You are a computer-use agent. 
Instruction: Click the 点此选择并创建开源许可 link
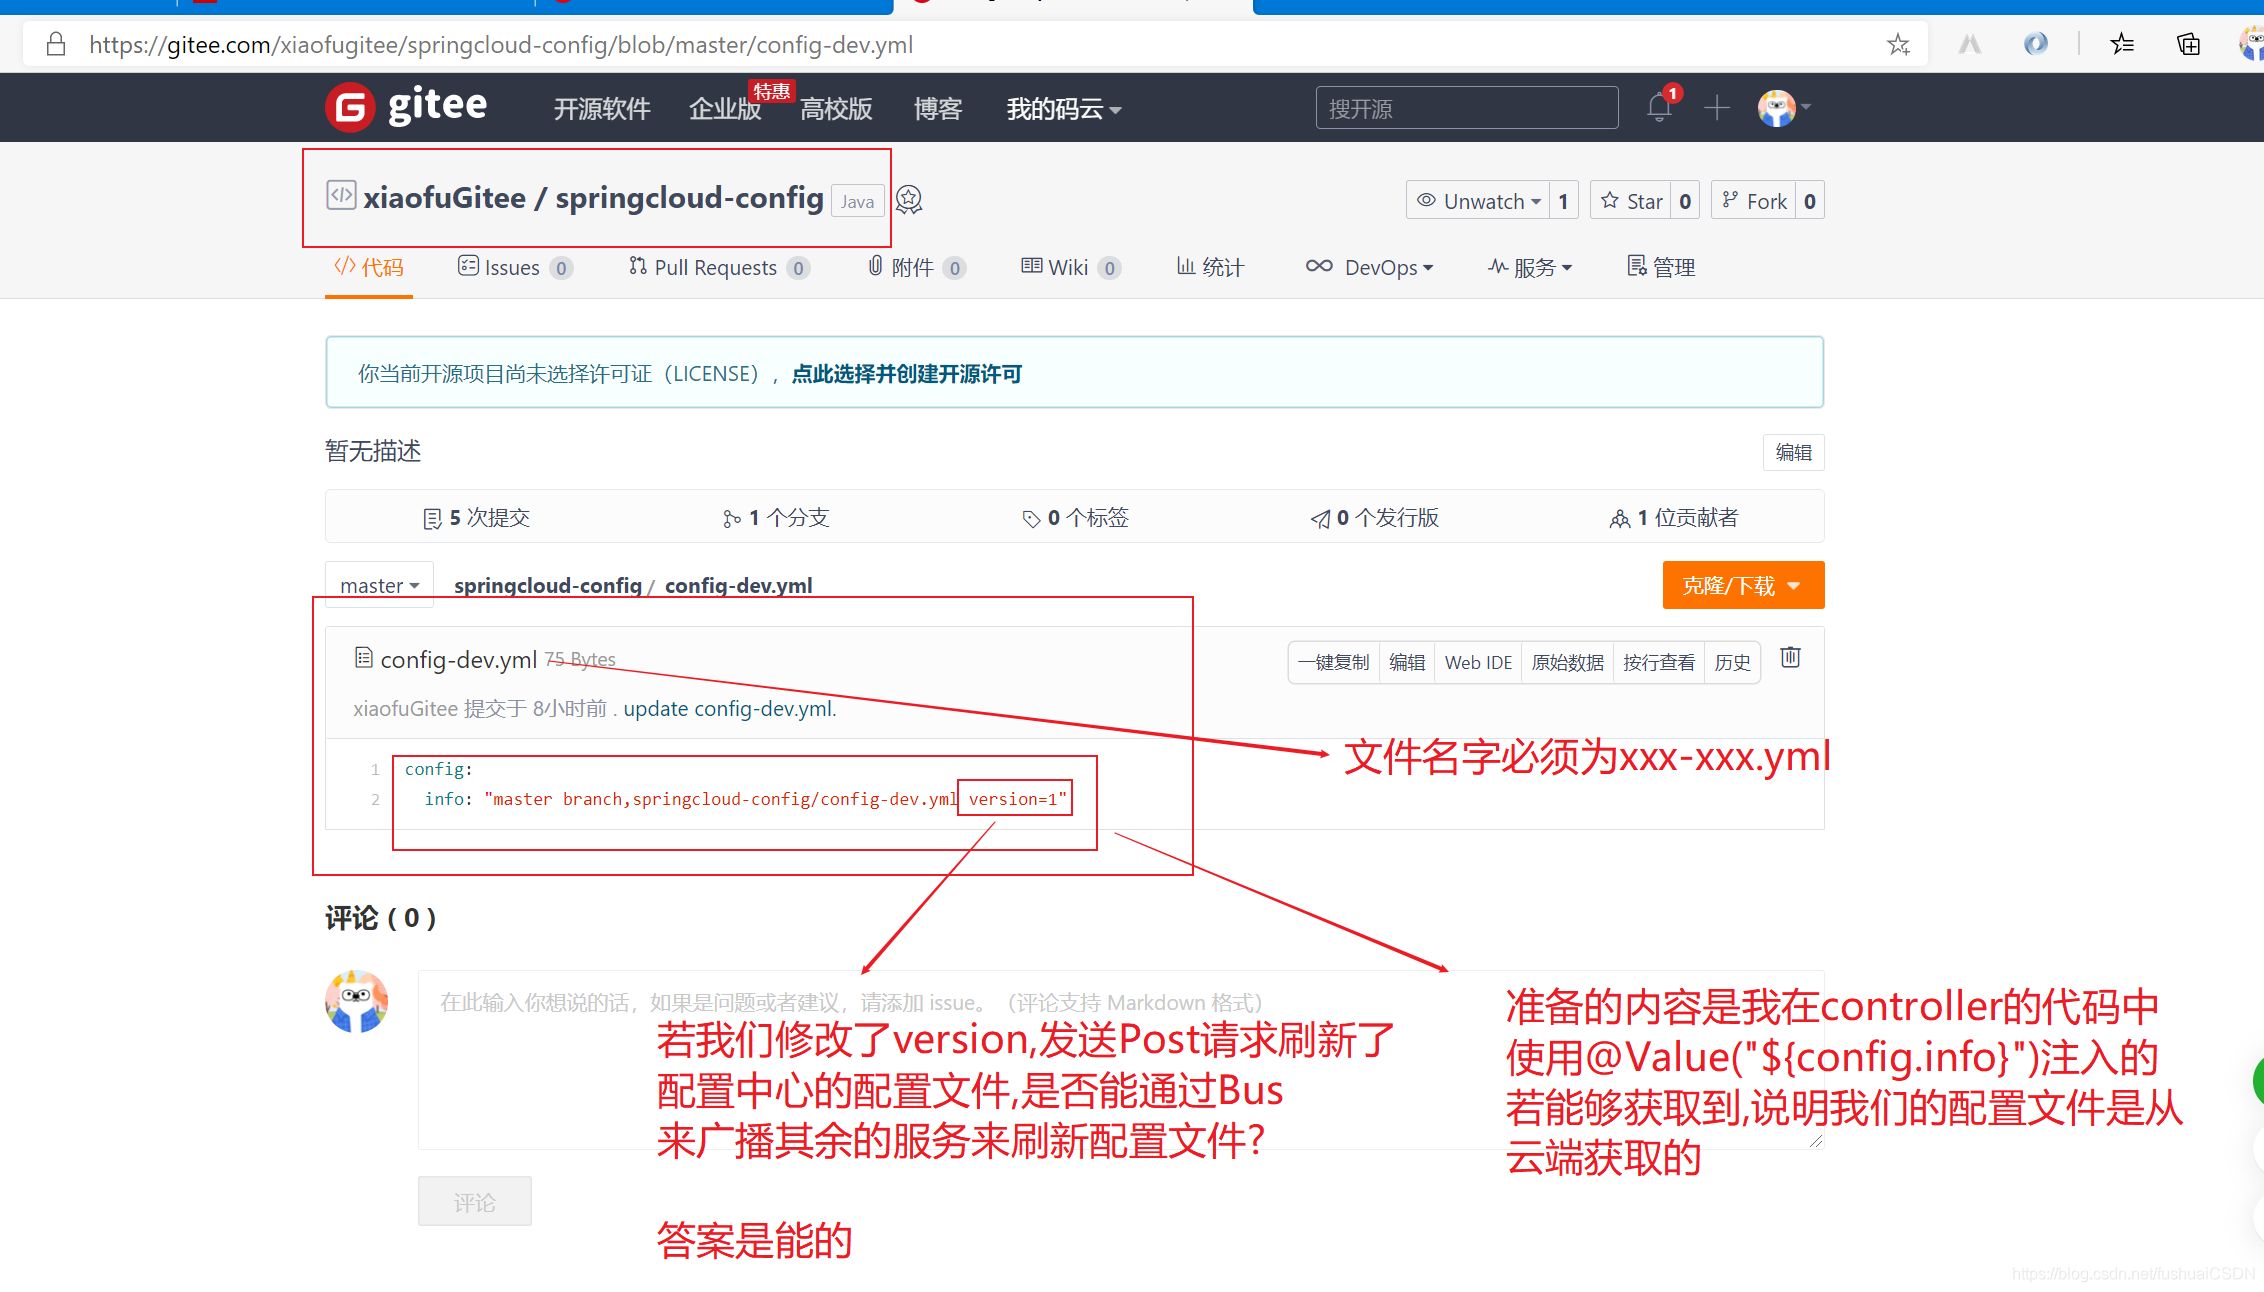907,374
